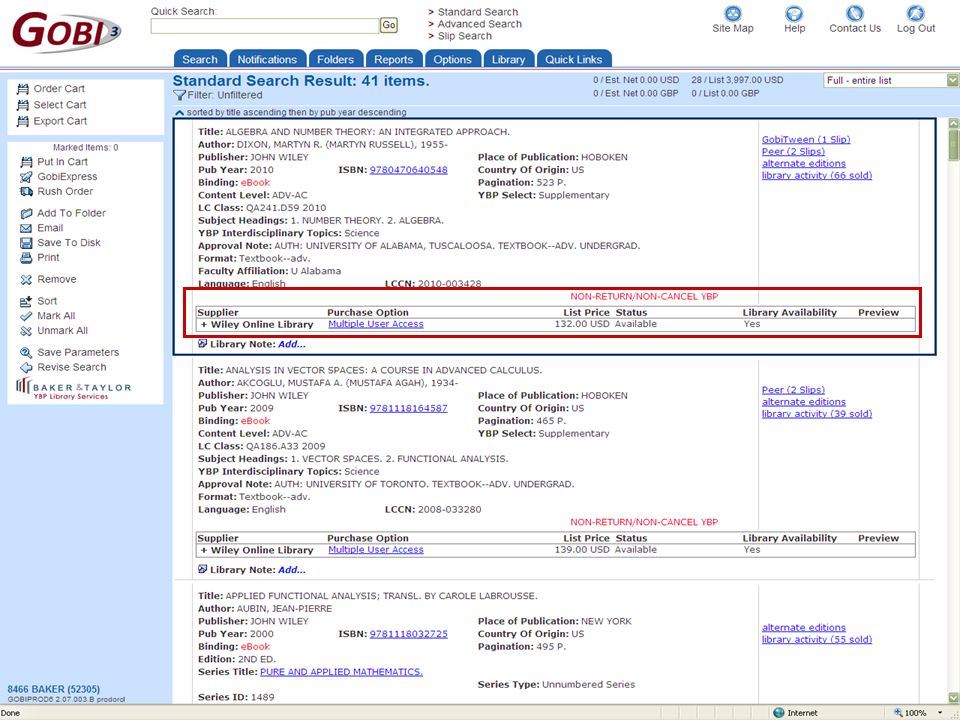Click Multiple User Access for 132.00 USD

(376, 324)
